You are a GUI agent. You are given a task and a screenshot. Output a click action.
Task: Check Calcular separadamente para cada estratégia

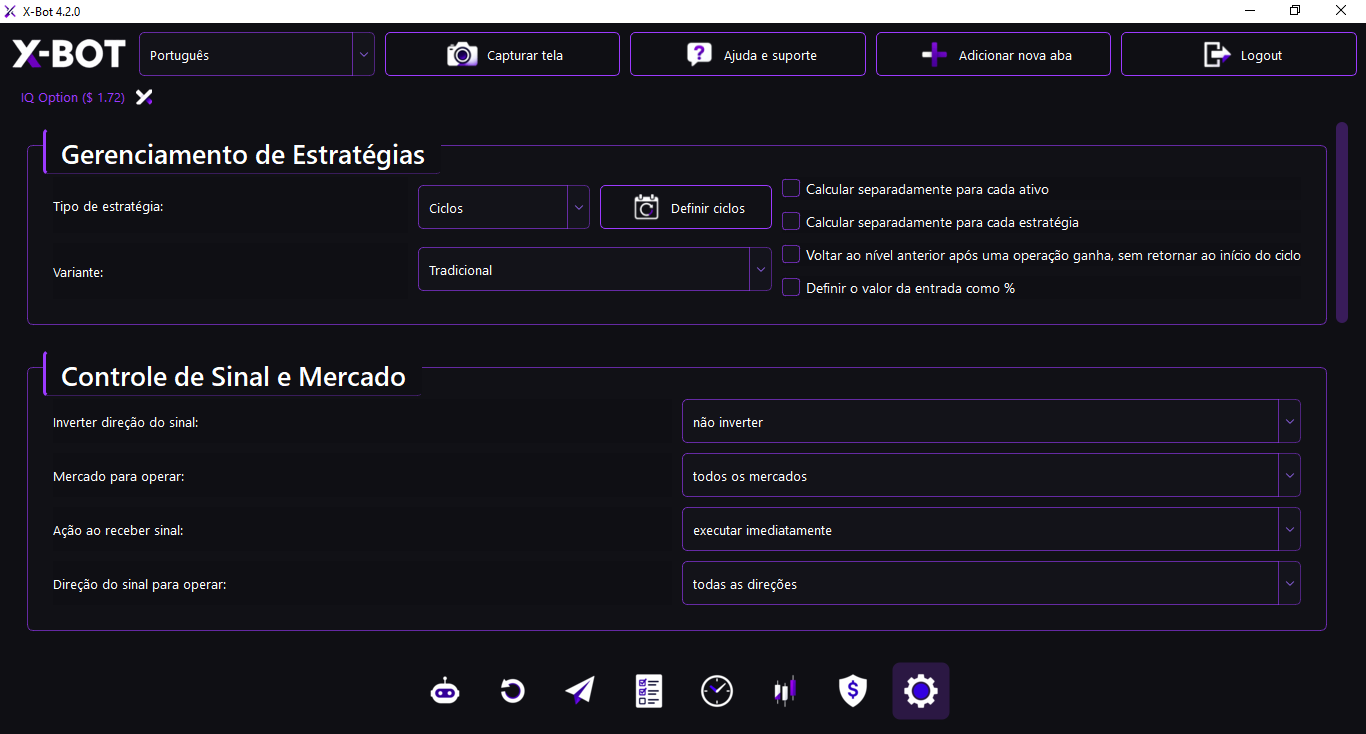point(791,222)
